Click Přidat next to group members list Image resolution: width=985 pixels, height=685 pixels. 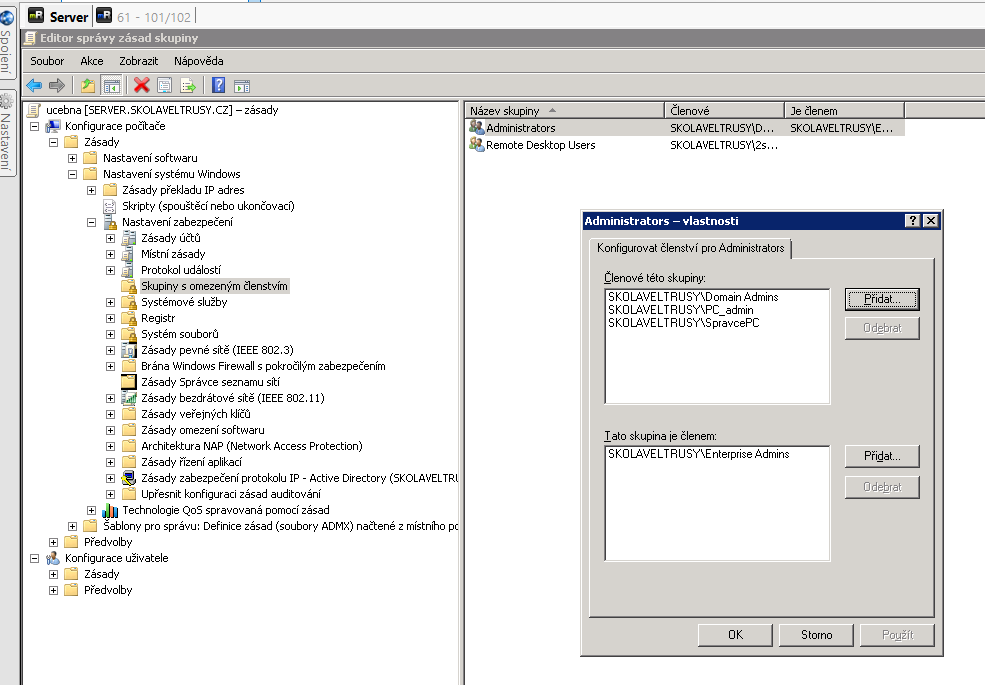click(x=881, y=299)
